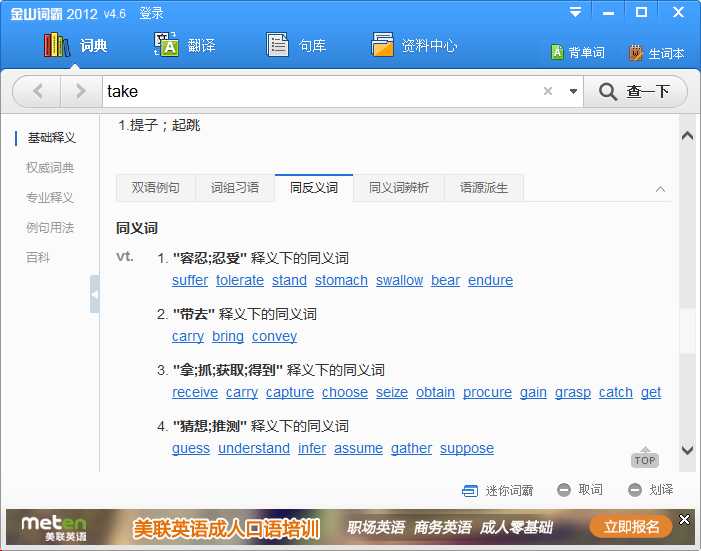Open the synonym link obtain
Image resolution: width=701 pixels, height=551 pixels.
(435, 392)
